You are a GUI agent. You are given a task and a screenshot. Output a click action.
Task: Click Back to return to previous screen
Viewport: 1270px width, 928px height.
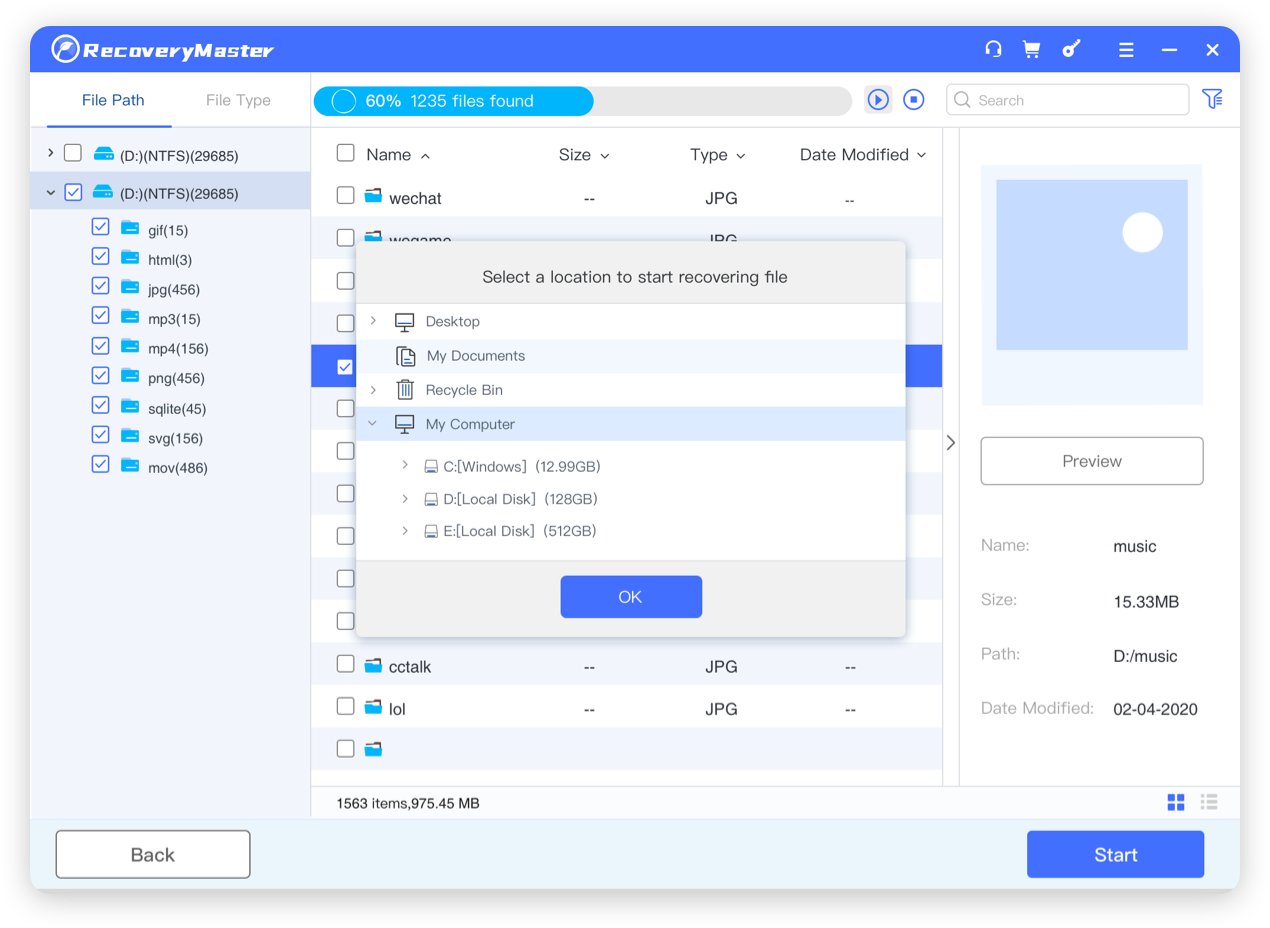coord(152,854)
